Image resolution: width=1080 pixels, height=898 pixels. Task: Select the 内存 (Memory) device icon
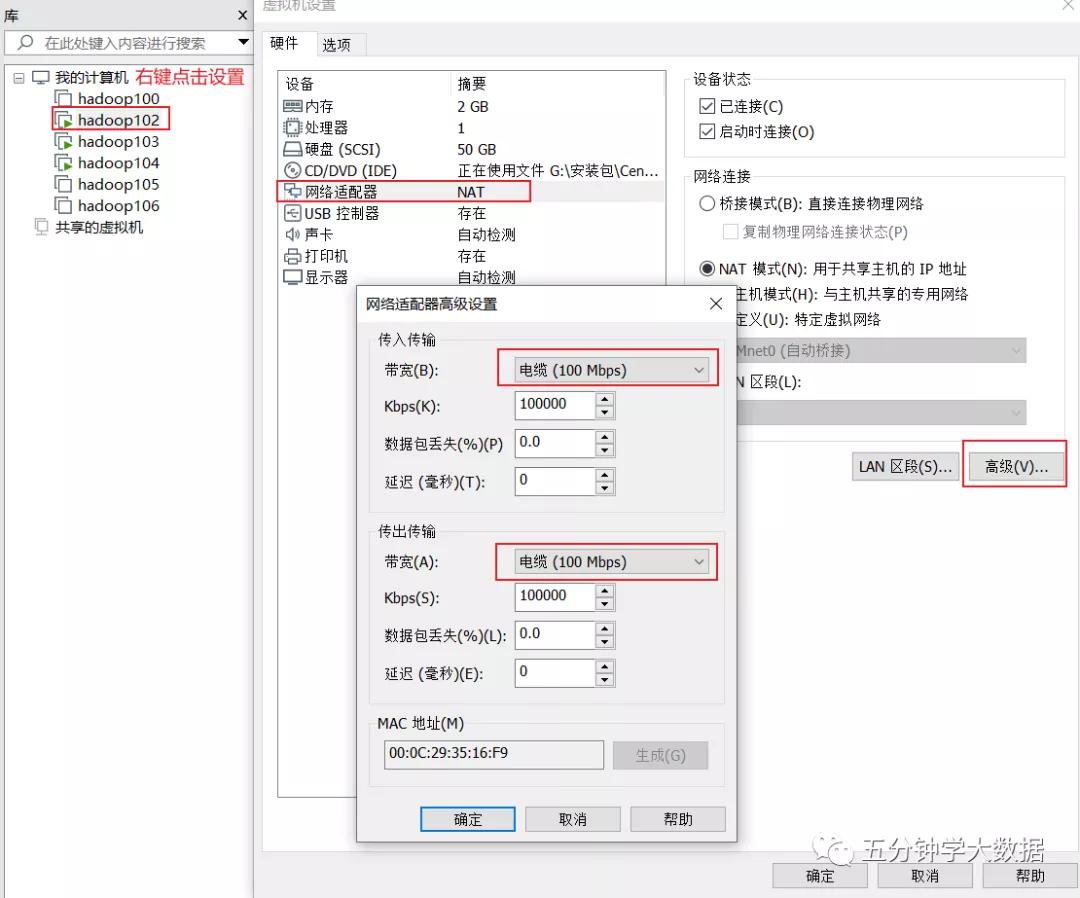tap(290, 105)
